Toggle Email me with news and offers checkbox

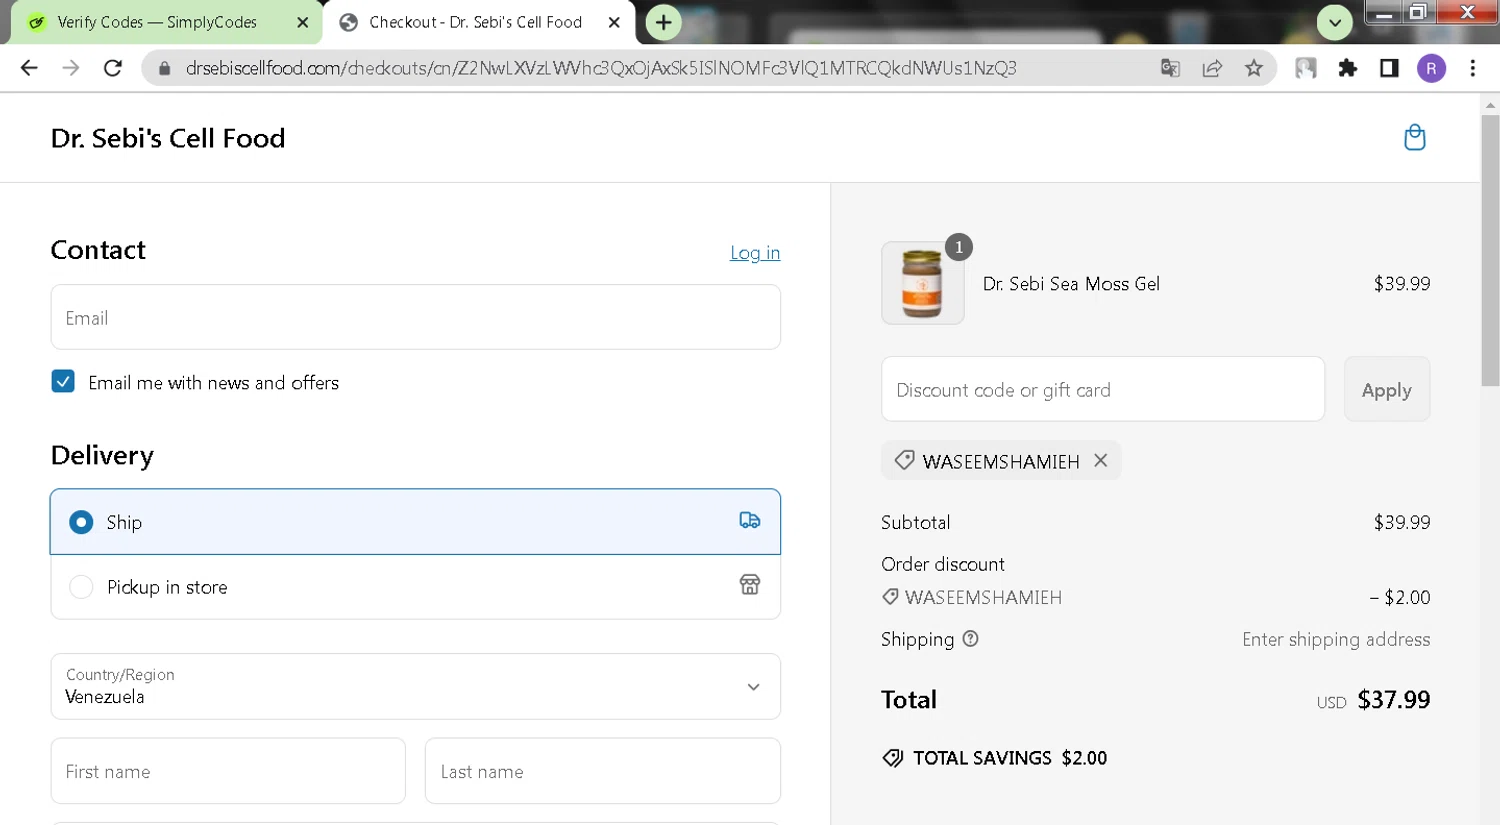click(63, 381)
